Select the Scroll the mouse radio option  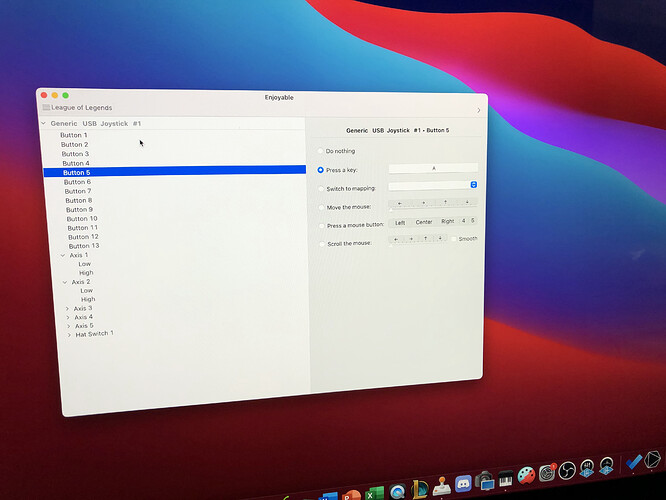pyautogui.click(x=322, y=244)
